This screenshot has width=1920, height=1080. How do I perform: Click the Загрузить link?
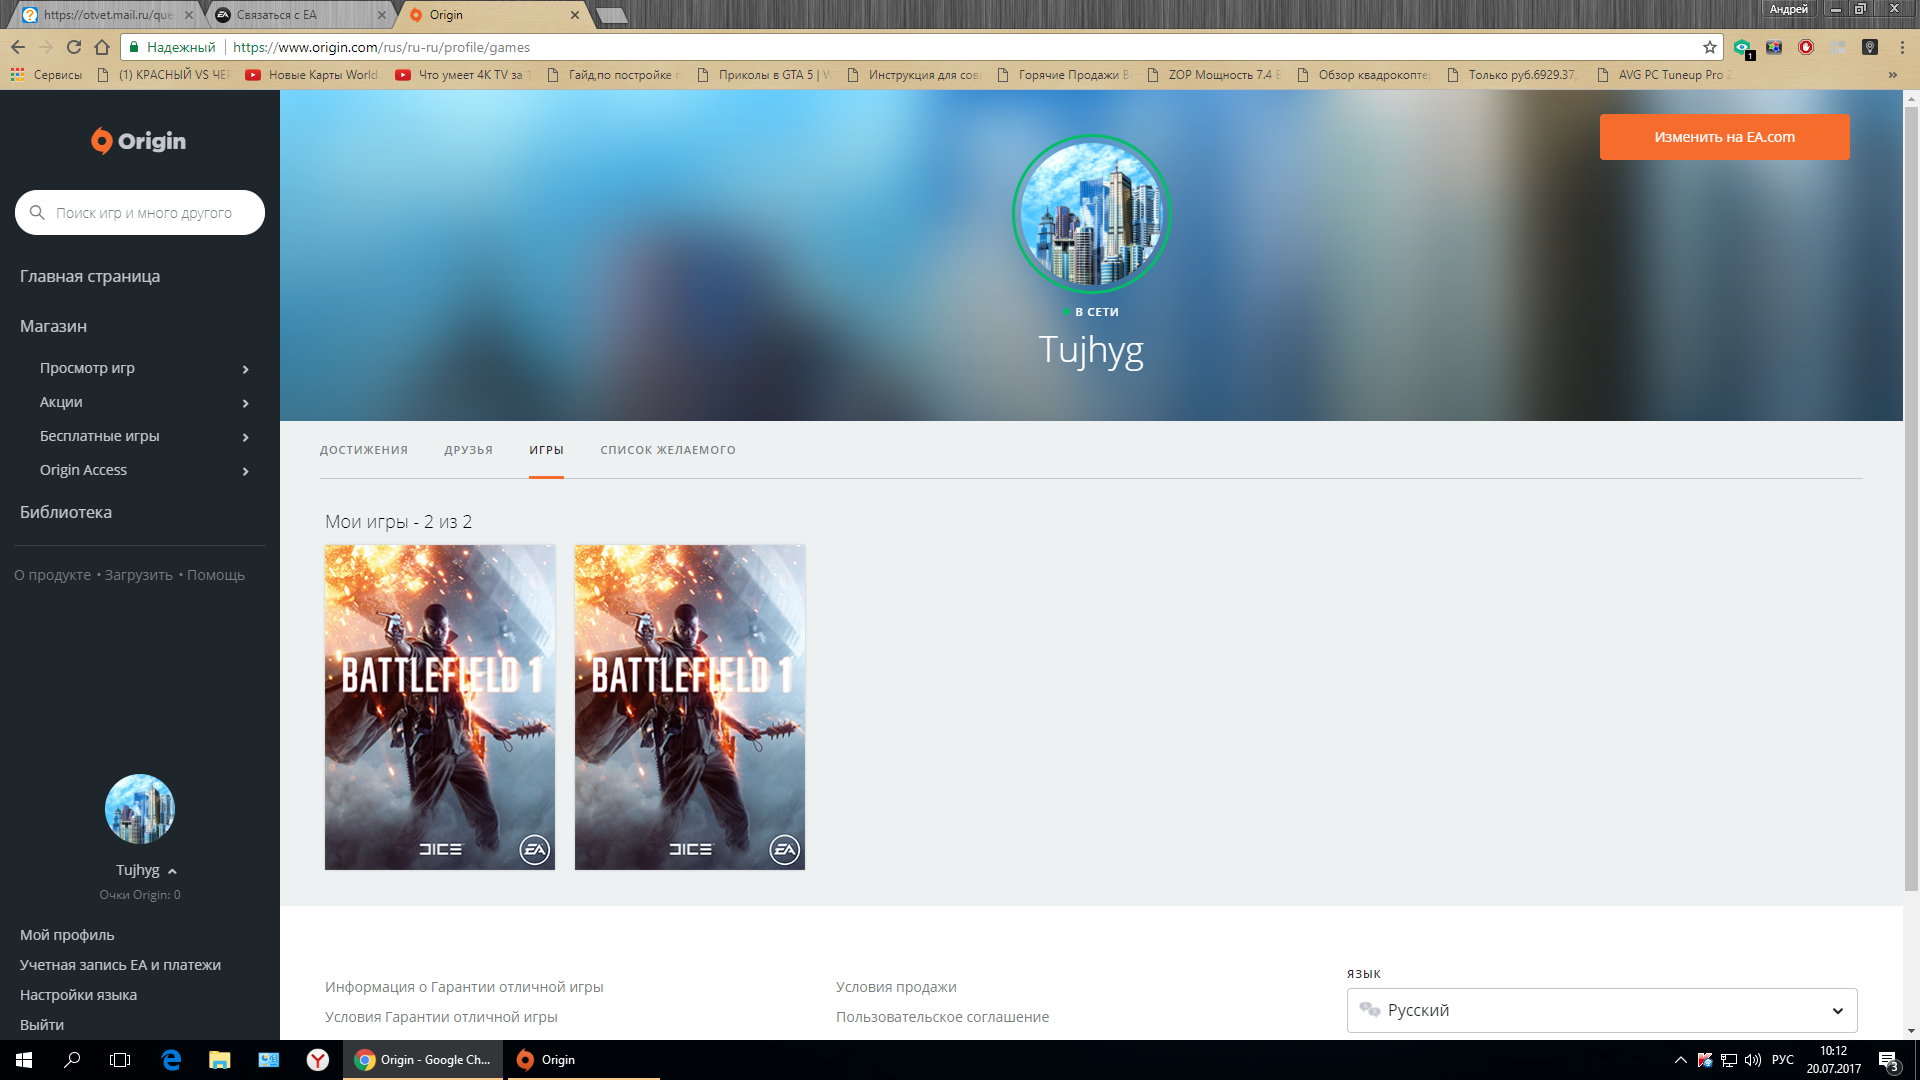click(x=139, y=575)
